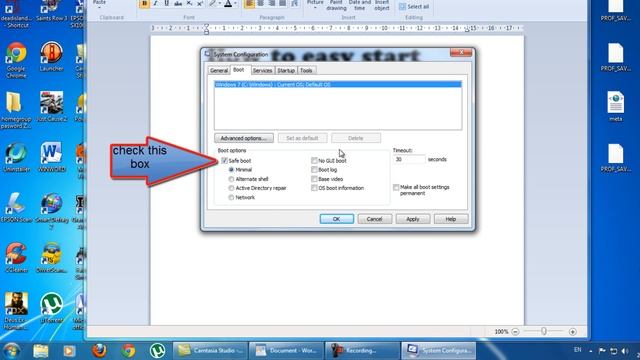
Task: Apply Subscript in WordPad Font group
Action: point(189,4)
